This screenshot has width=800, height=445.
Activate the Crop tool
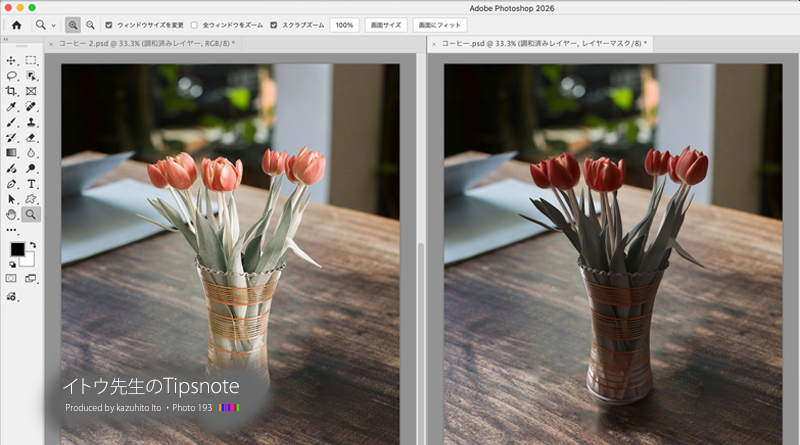coord(11,91)
